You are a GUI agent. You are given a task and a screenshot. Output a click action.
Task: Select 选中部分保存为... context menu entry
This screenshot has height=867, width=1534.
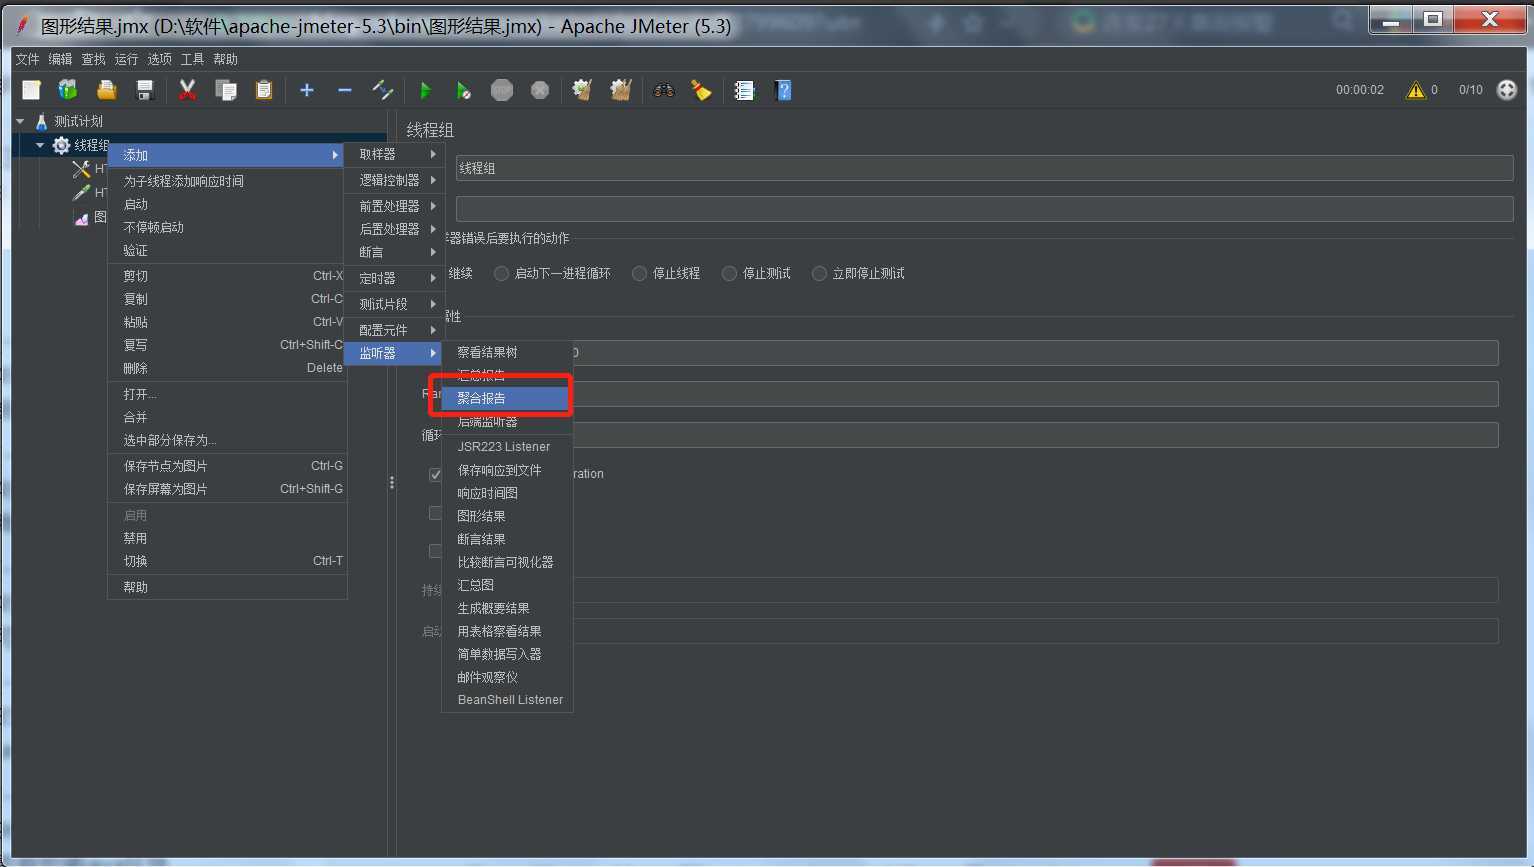(x=227, y=440)
